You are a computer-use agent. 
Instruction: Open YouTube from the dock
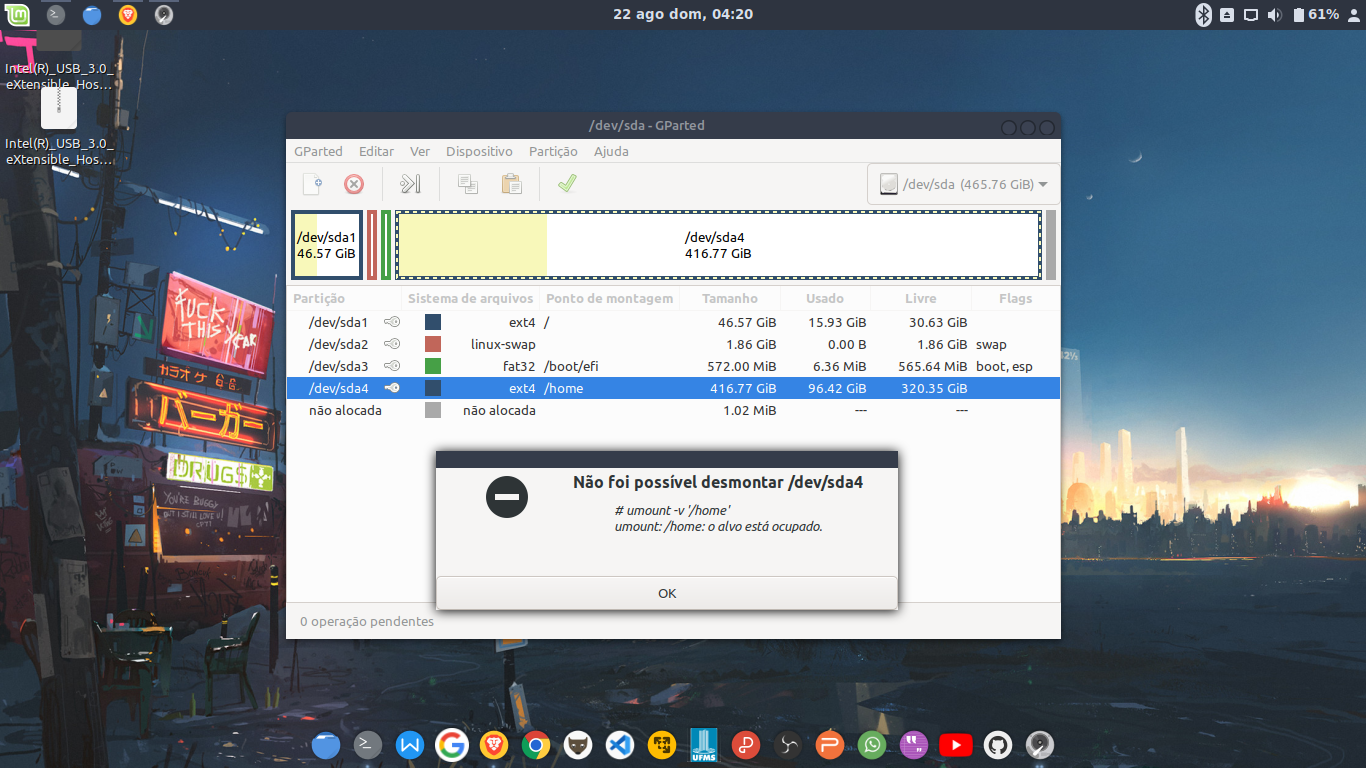pyautogui.click(x=956, y=745)
